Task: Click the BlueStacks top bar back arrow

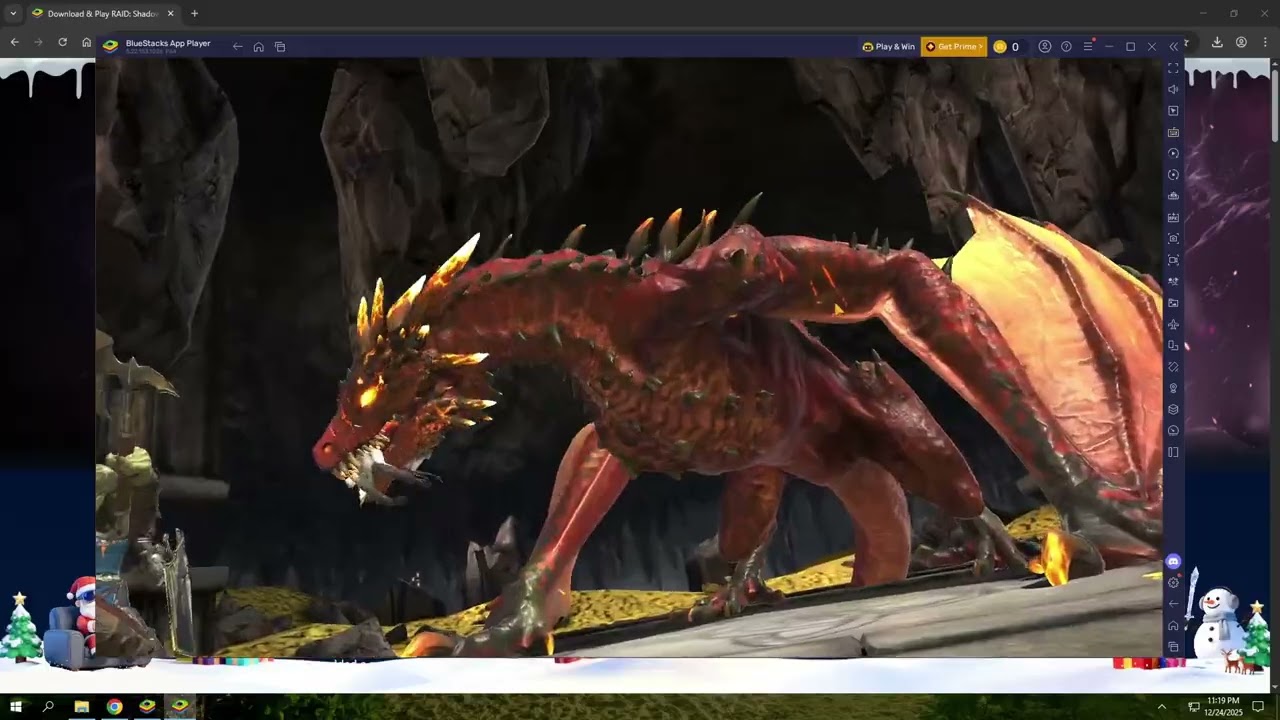Action: 237,47
